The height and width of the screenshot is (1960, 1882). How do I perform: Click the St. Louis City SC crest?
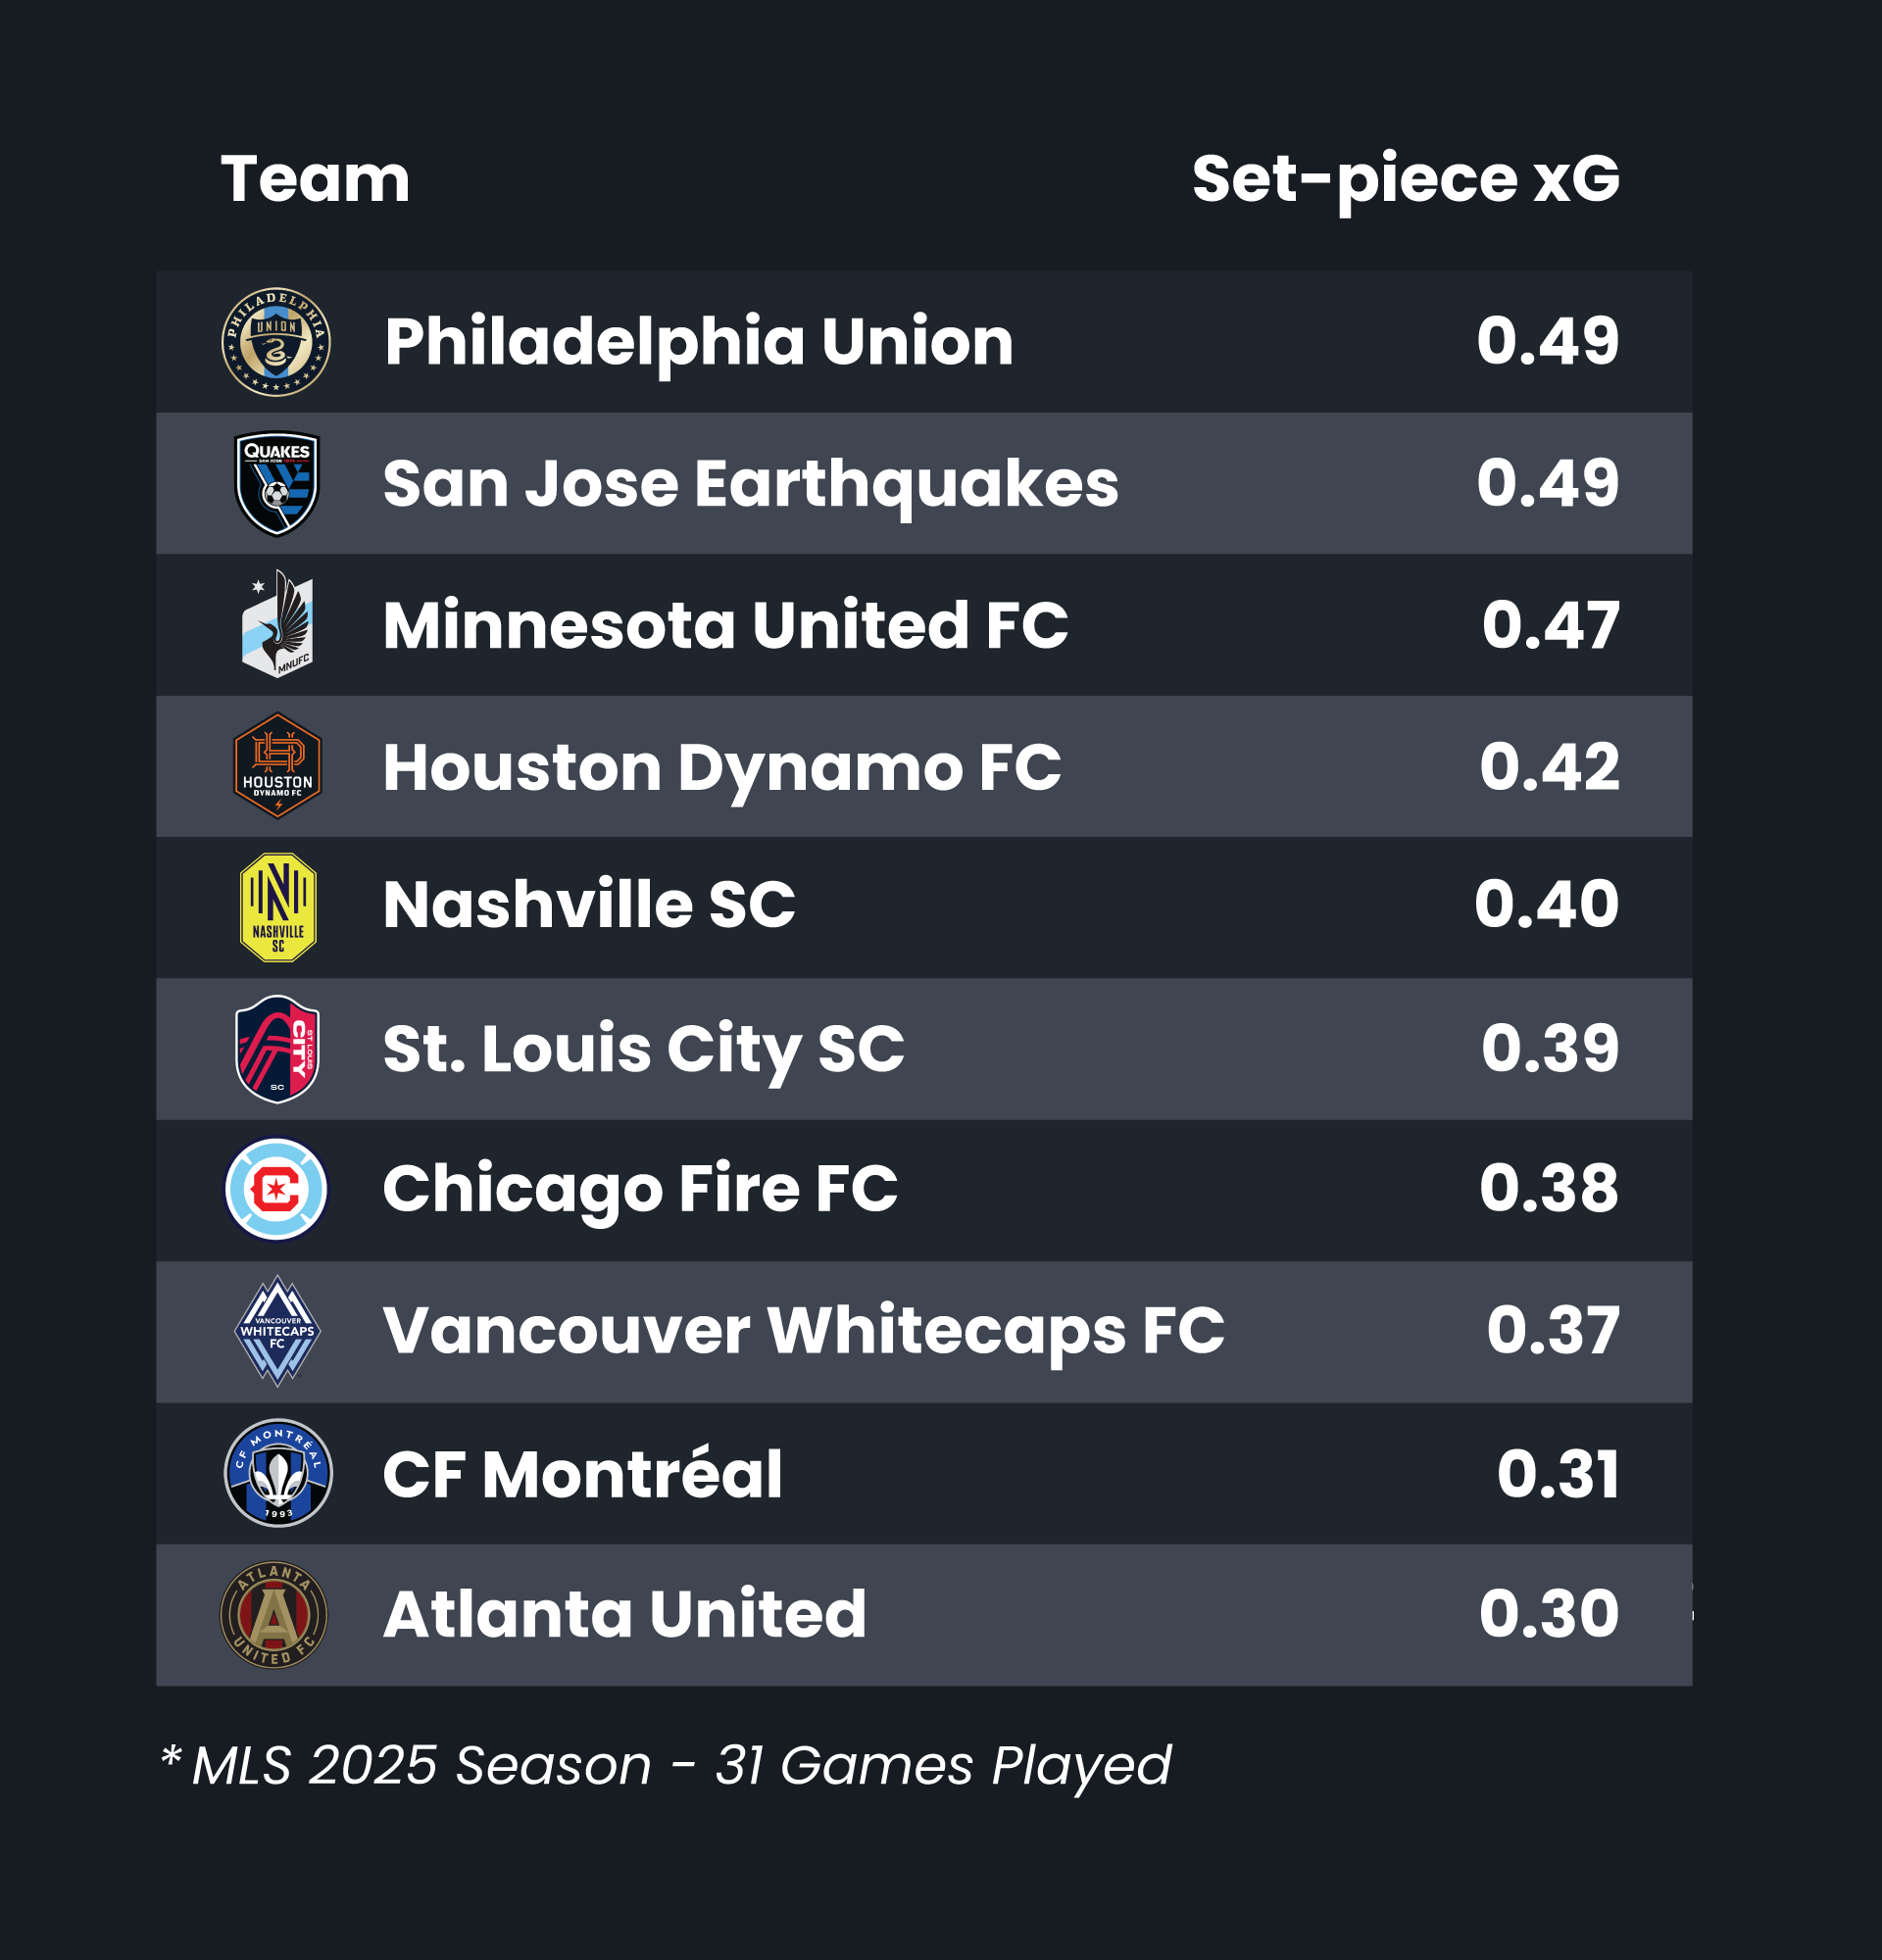pyautogui.click(x=277, y=1049)
